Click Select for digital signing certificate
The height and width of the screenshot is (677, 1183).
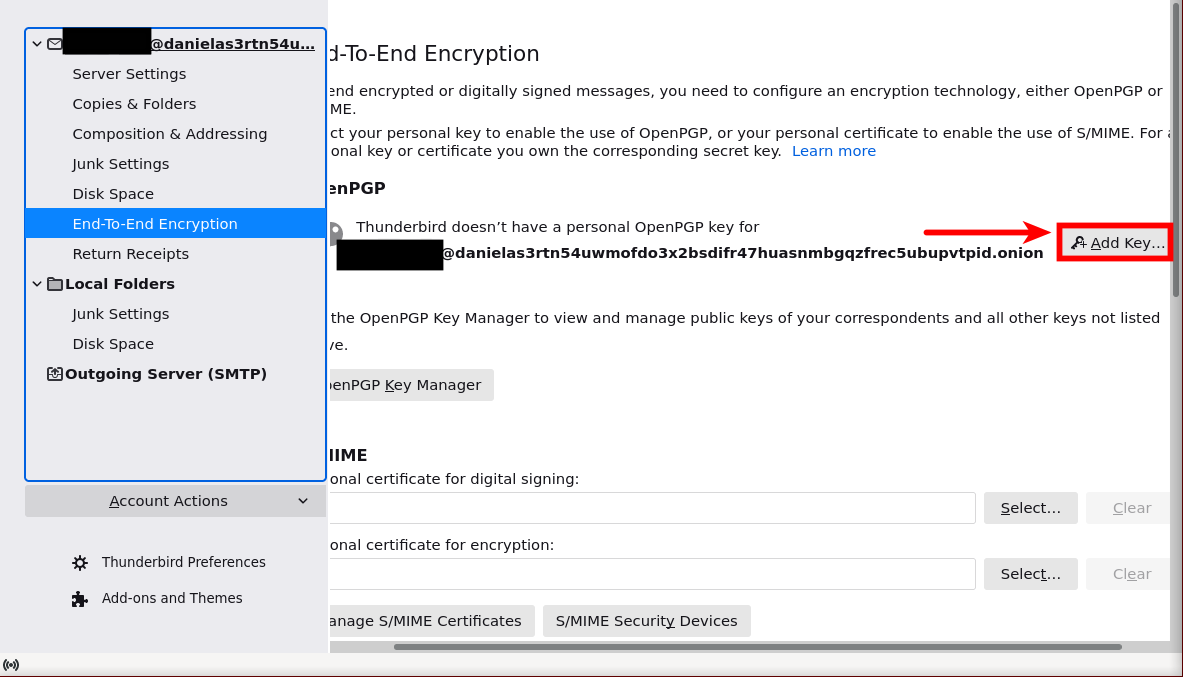[1030, 508]
